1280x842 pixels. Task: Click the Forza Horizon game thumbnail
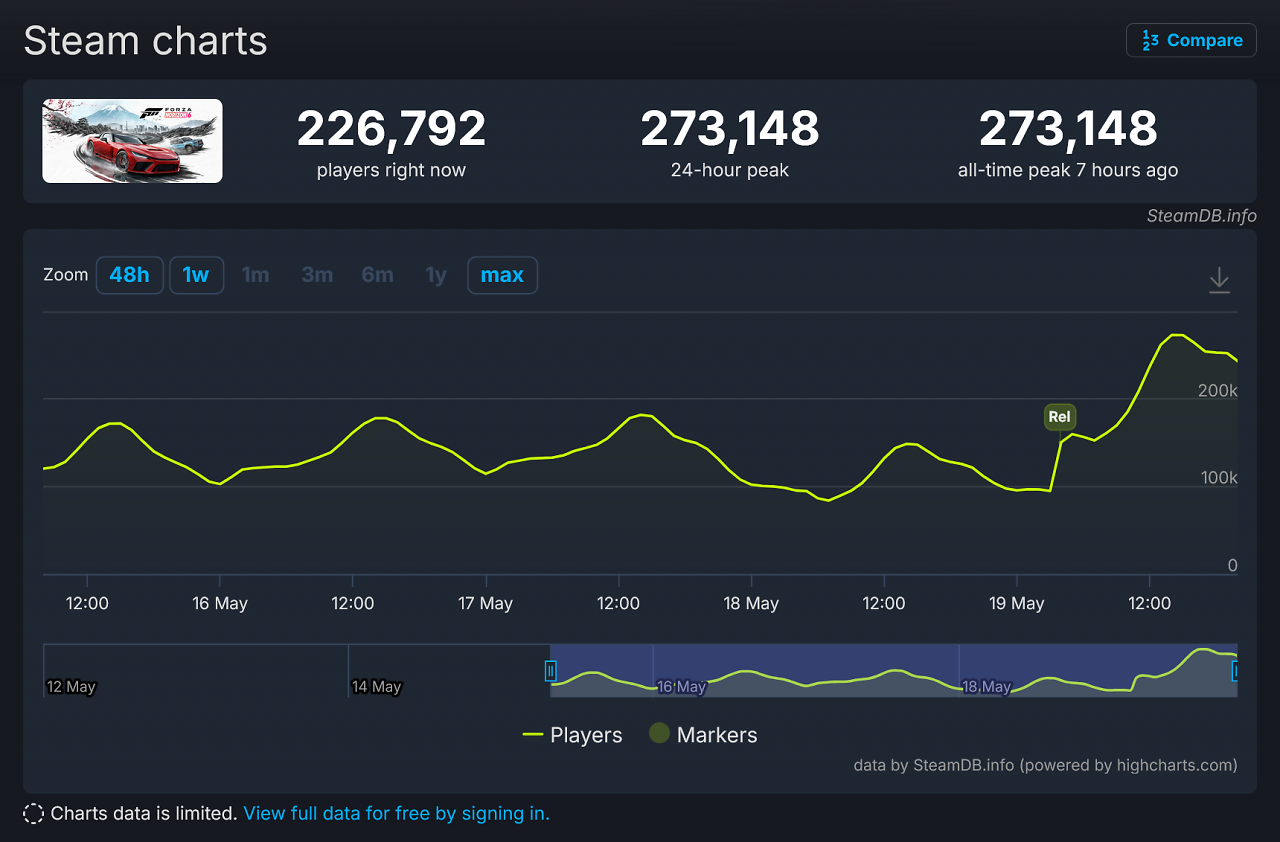click(x=132, y=141)
